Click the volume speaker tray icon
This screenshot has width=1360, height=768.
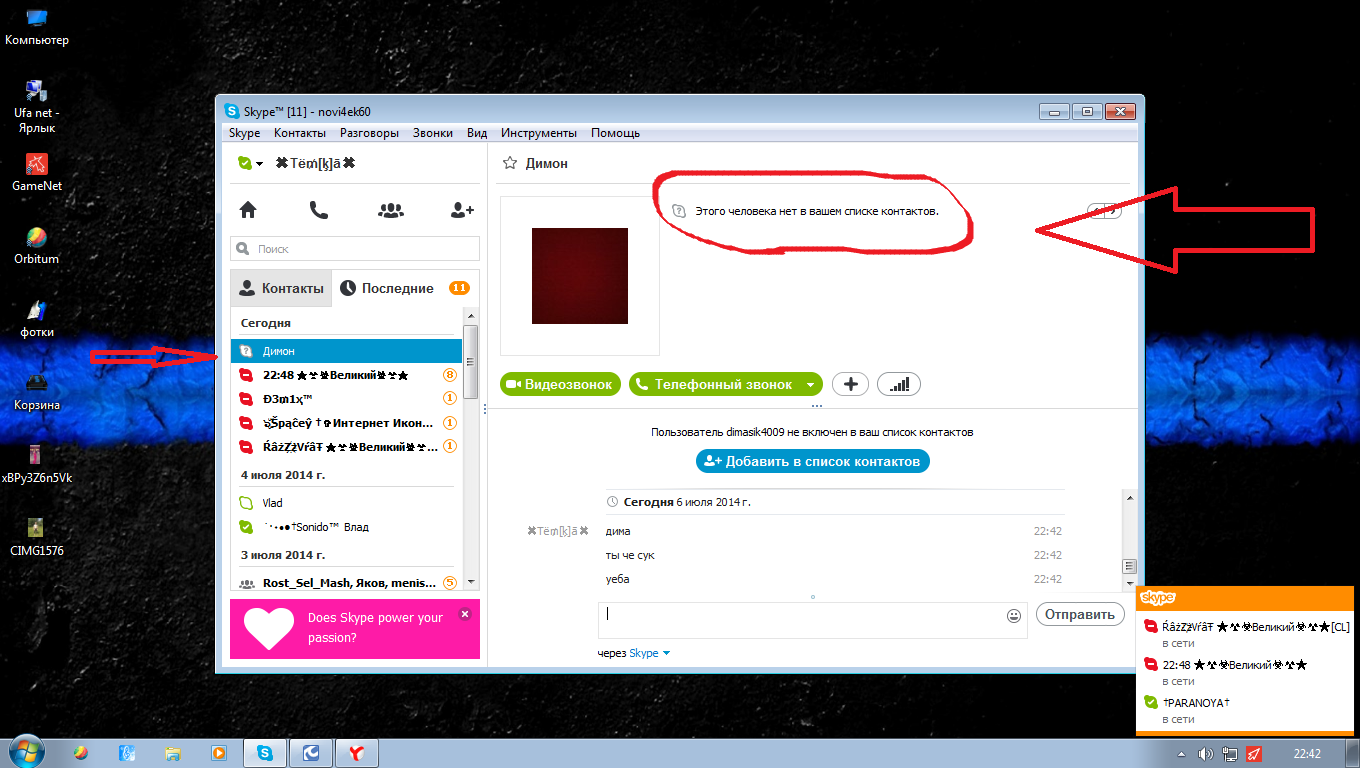(x=1205, y=753)
